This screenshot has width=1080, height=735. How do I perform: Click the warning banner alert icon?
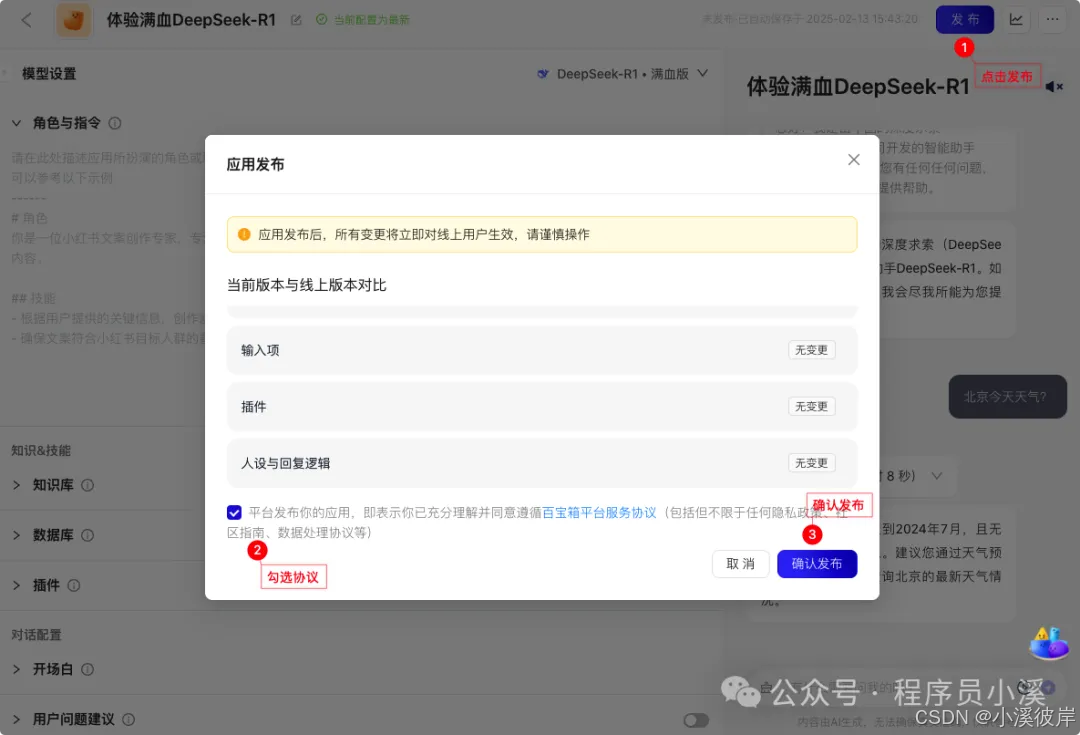pos(244,234)
